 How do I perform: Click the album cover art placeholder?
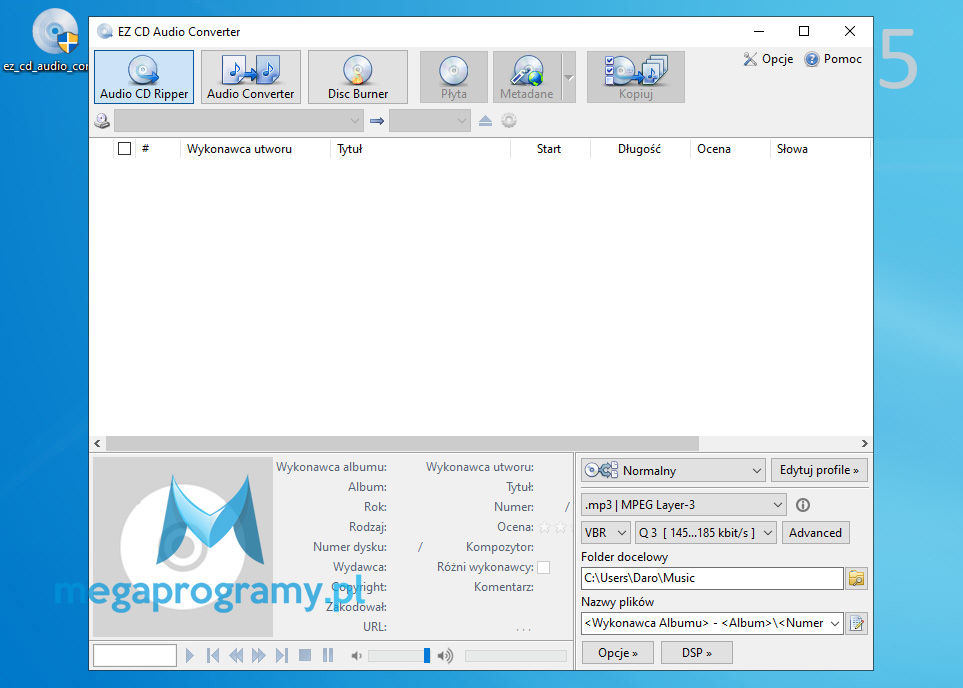coord(183,547)
